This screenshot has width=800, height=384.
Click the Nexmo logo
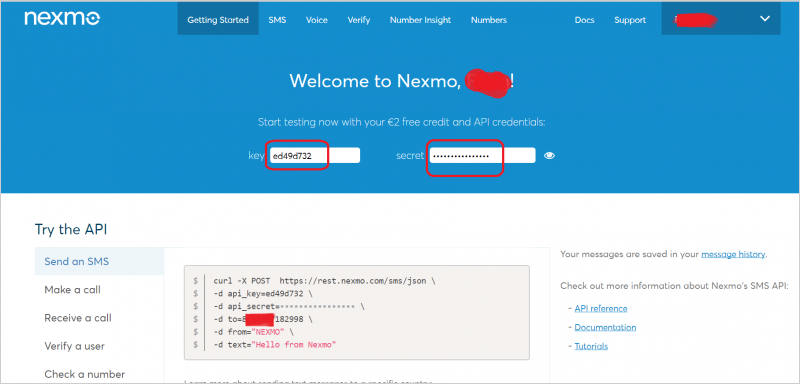click(62, 18)
